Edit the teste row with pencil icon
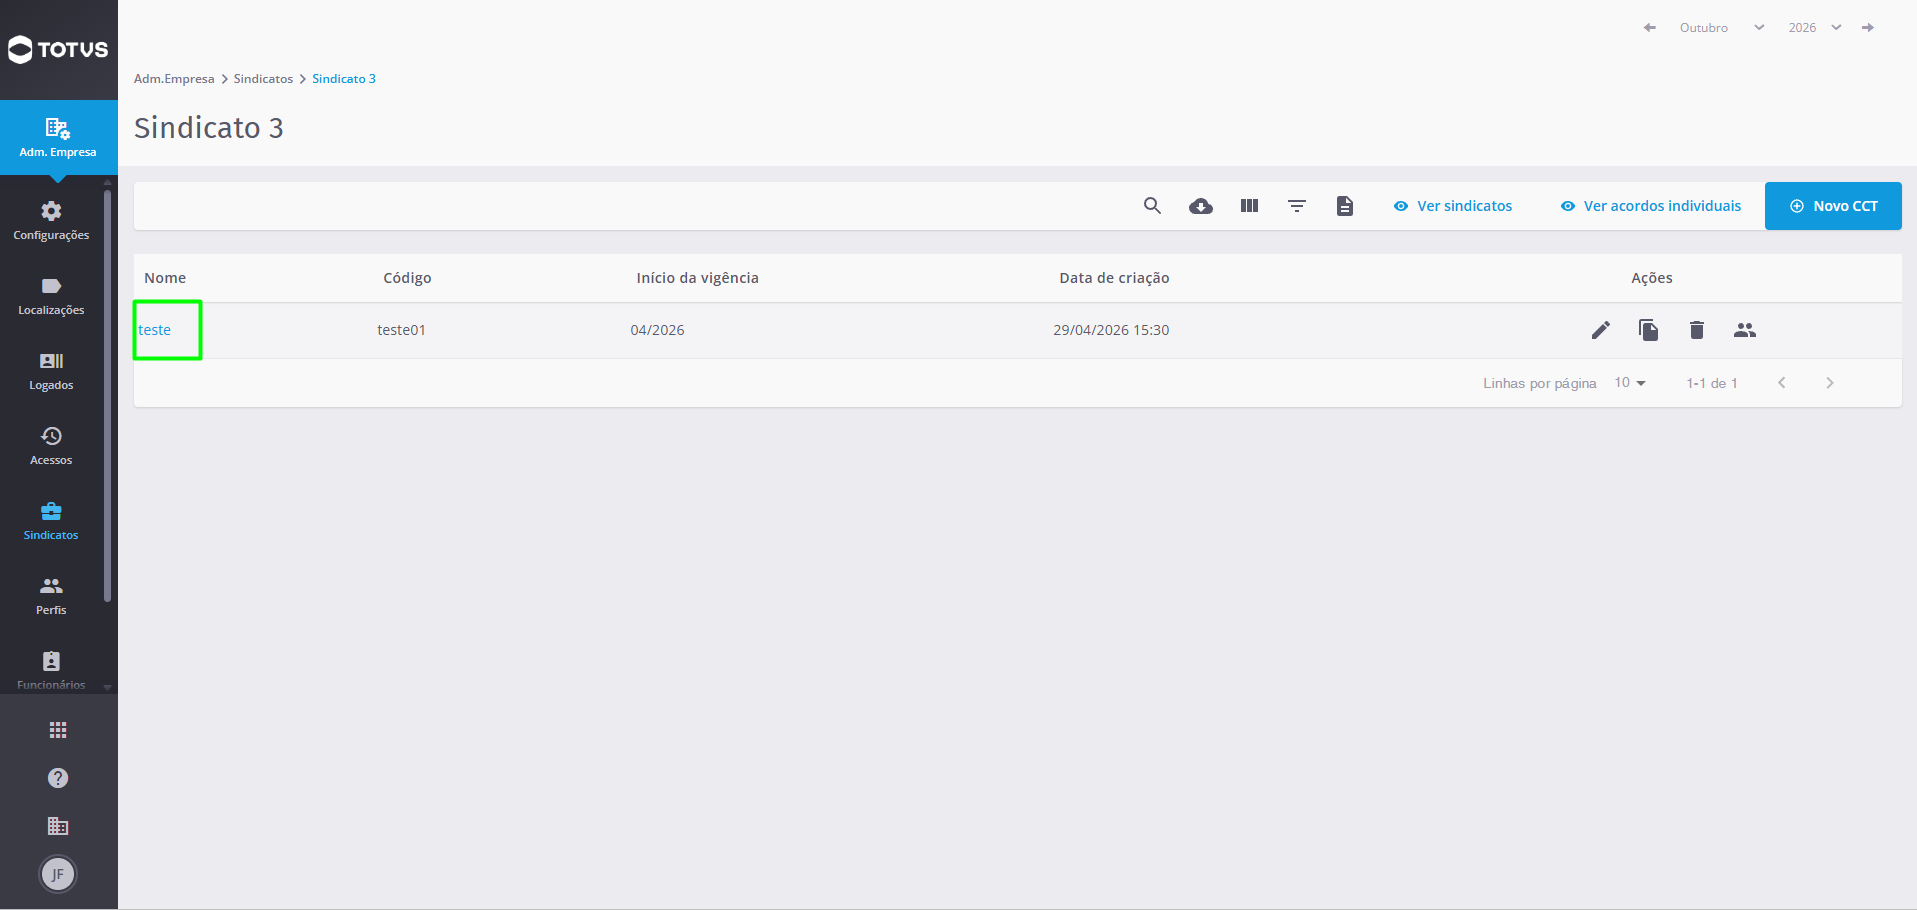The width and height of the screenshot is (1917, 910). 1601,330
